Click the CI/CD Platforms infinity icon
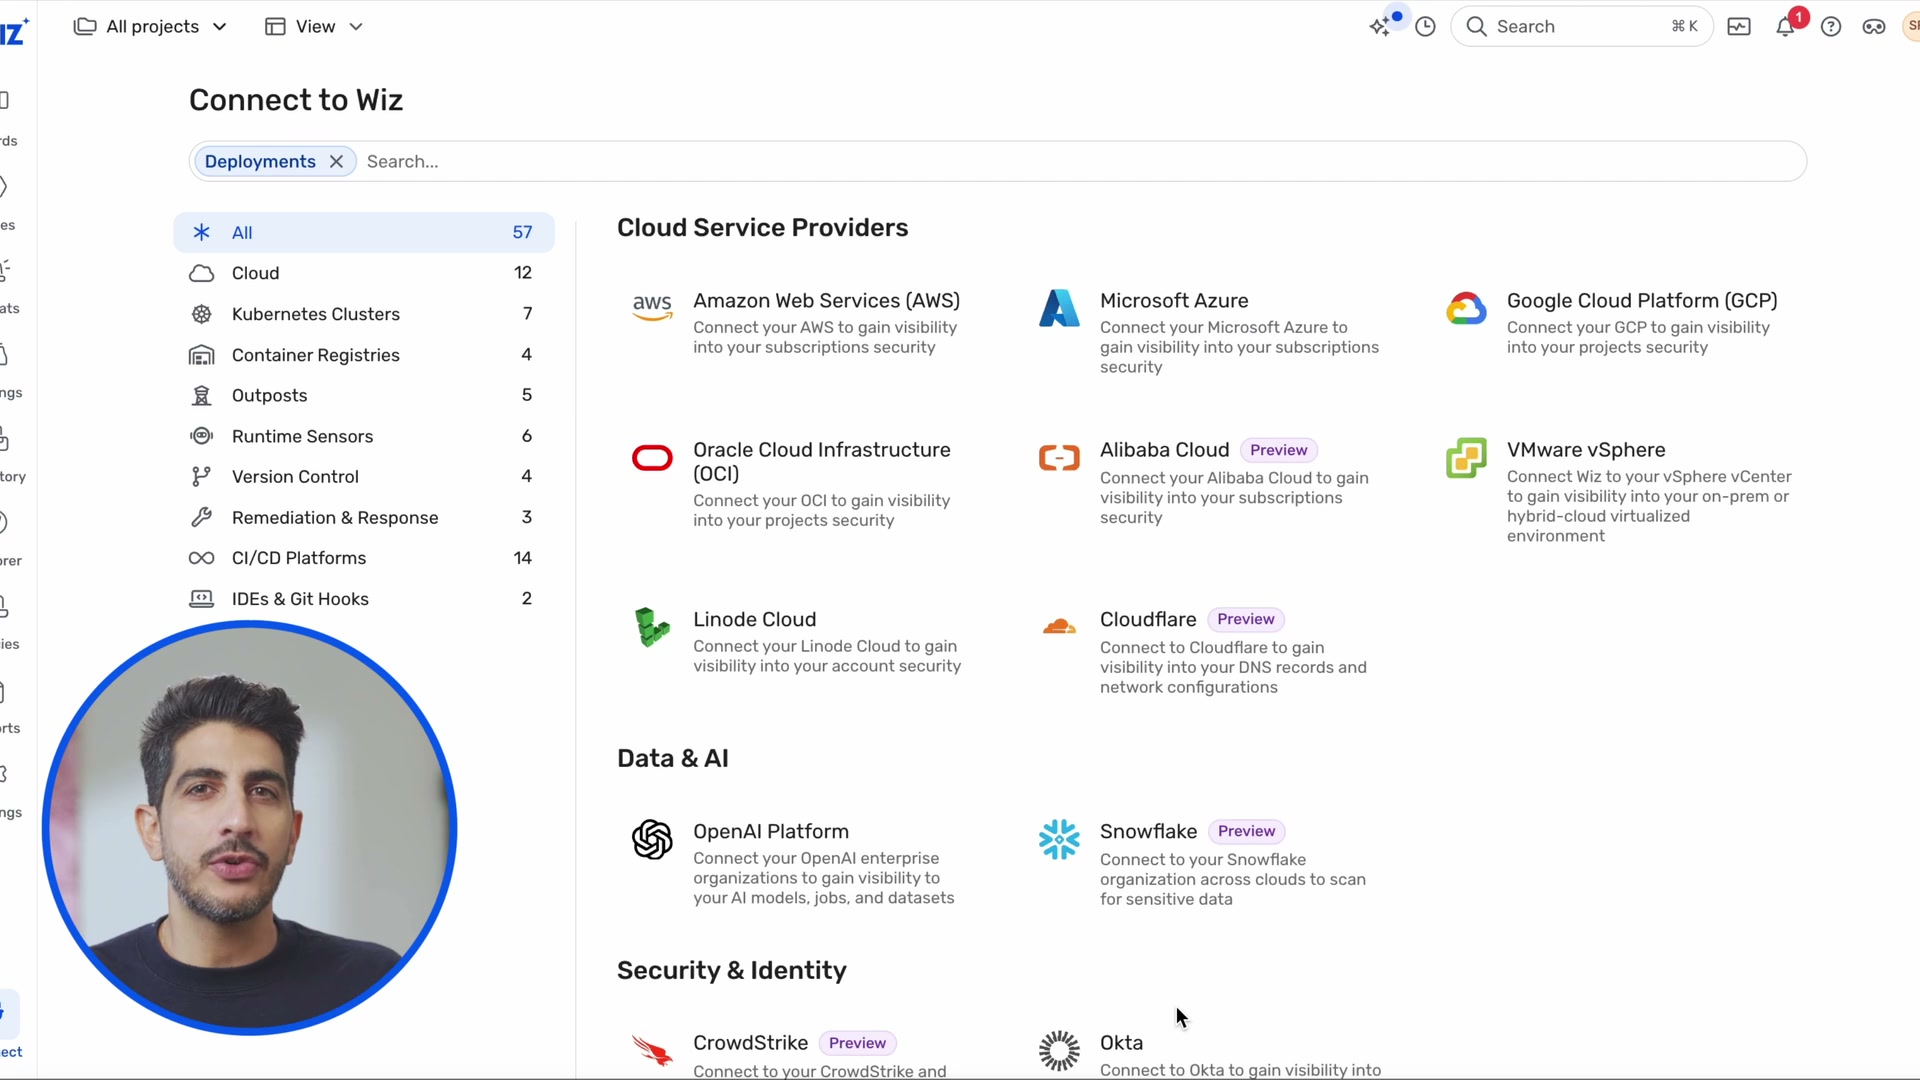This screenshot has width=1920, height=1080. click(x=201, y=558)
